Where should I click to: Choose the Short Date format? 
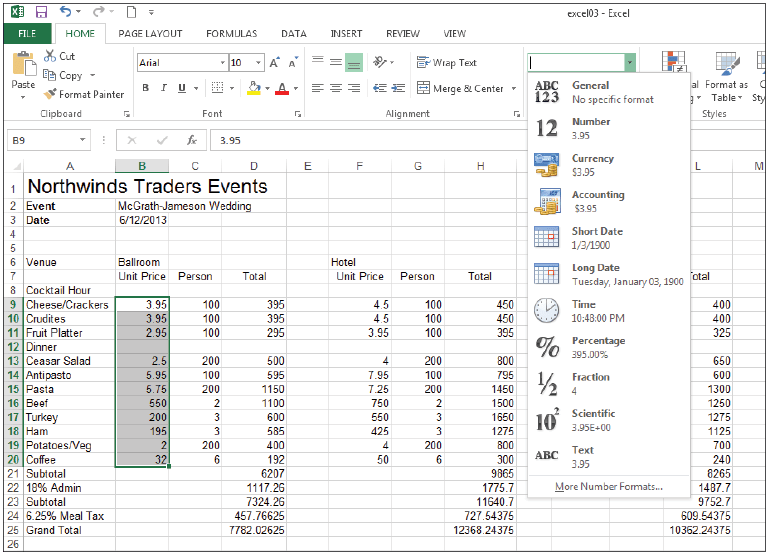point(609,238)
